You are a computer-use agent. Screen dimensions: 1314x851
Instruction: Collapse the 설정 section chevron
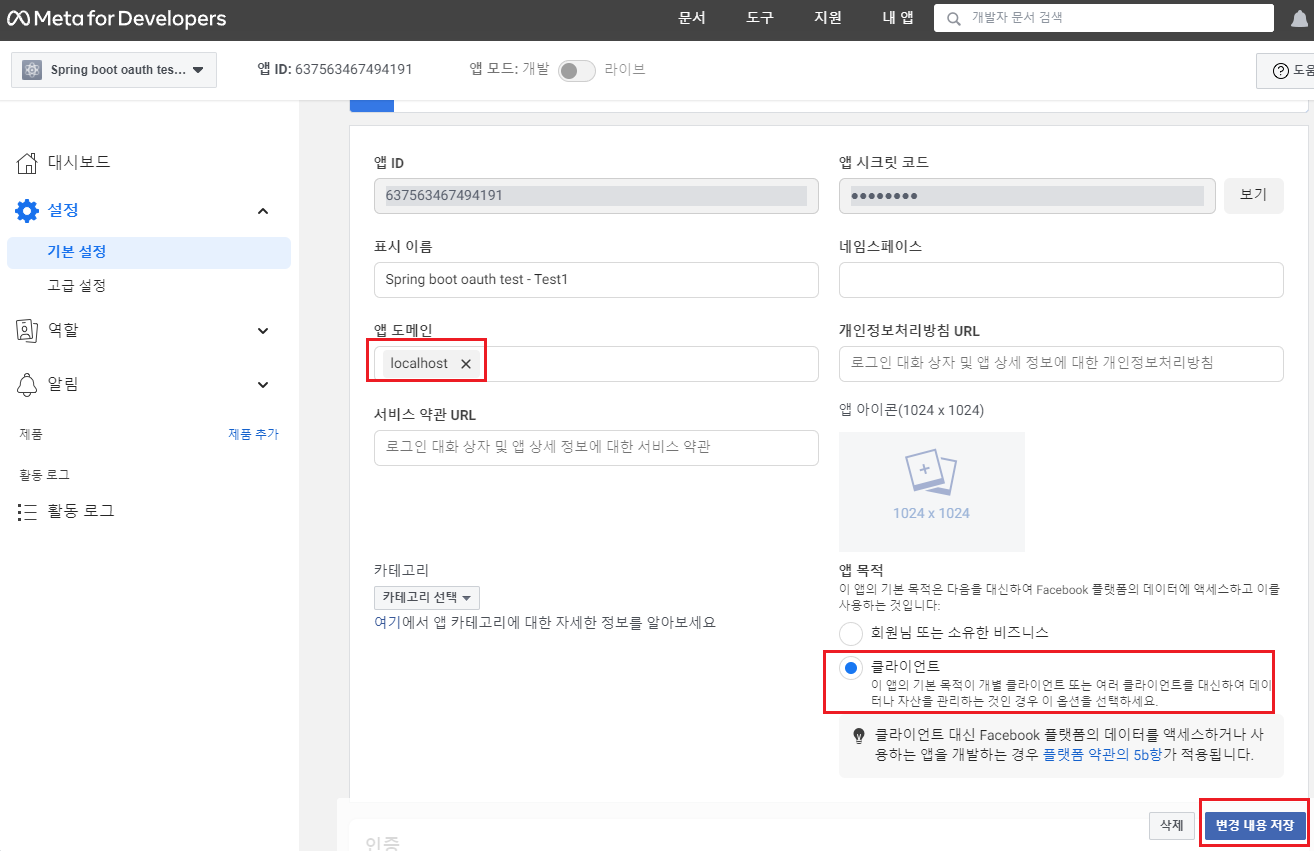point(263,211)
